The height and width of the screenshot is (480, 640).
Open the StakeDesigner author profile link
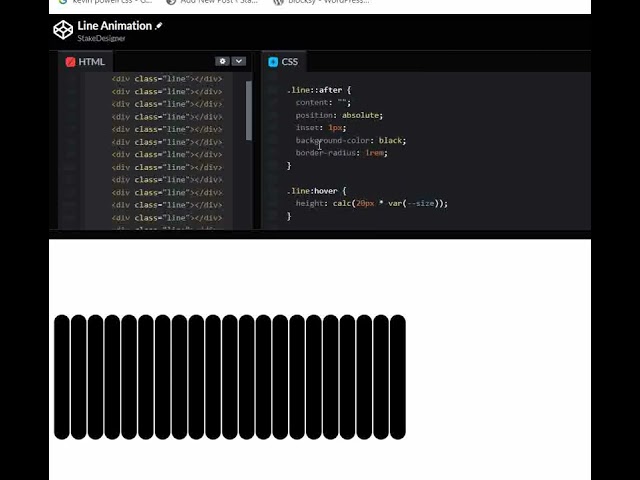[x=101, y=38]
